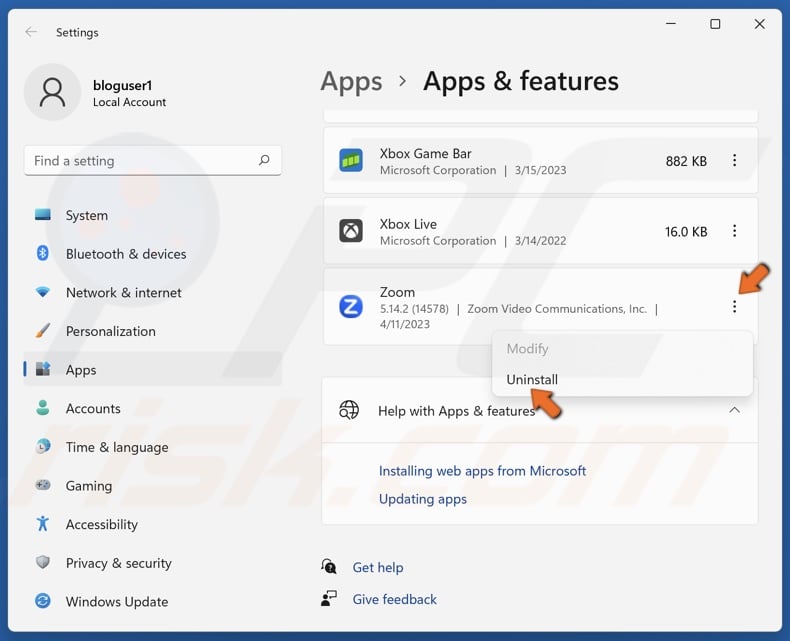Click the Help with Apps & features title

point(456,411)
